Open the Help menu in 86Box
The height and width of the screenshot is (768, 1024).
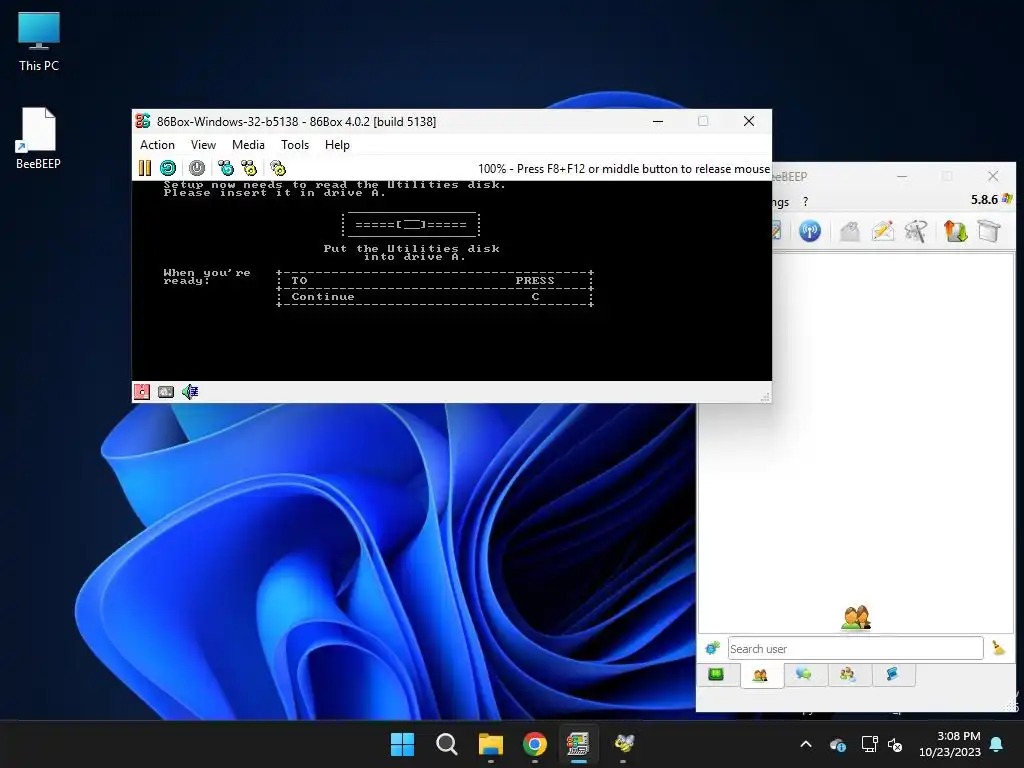(x=337, y=145)
